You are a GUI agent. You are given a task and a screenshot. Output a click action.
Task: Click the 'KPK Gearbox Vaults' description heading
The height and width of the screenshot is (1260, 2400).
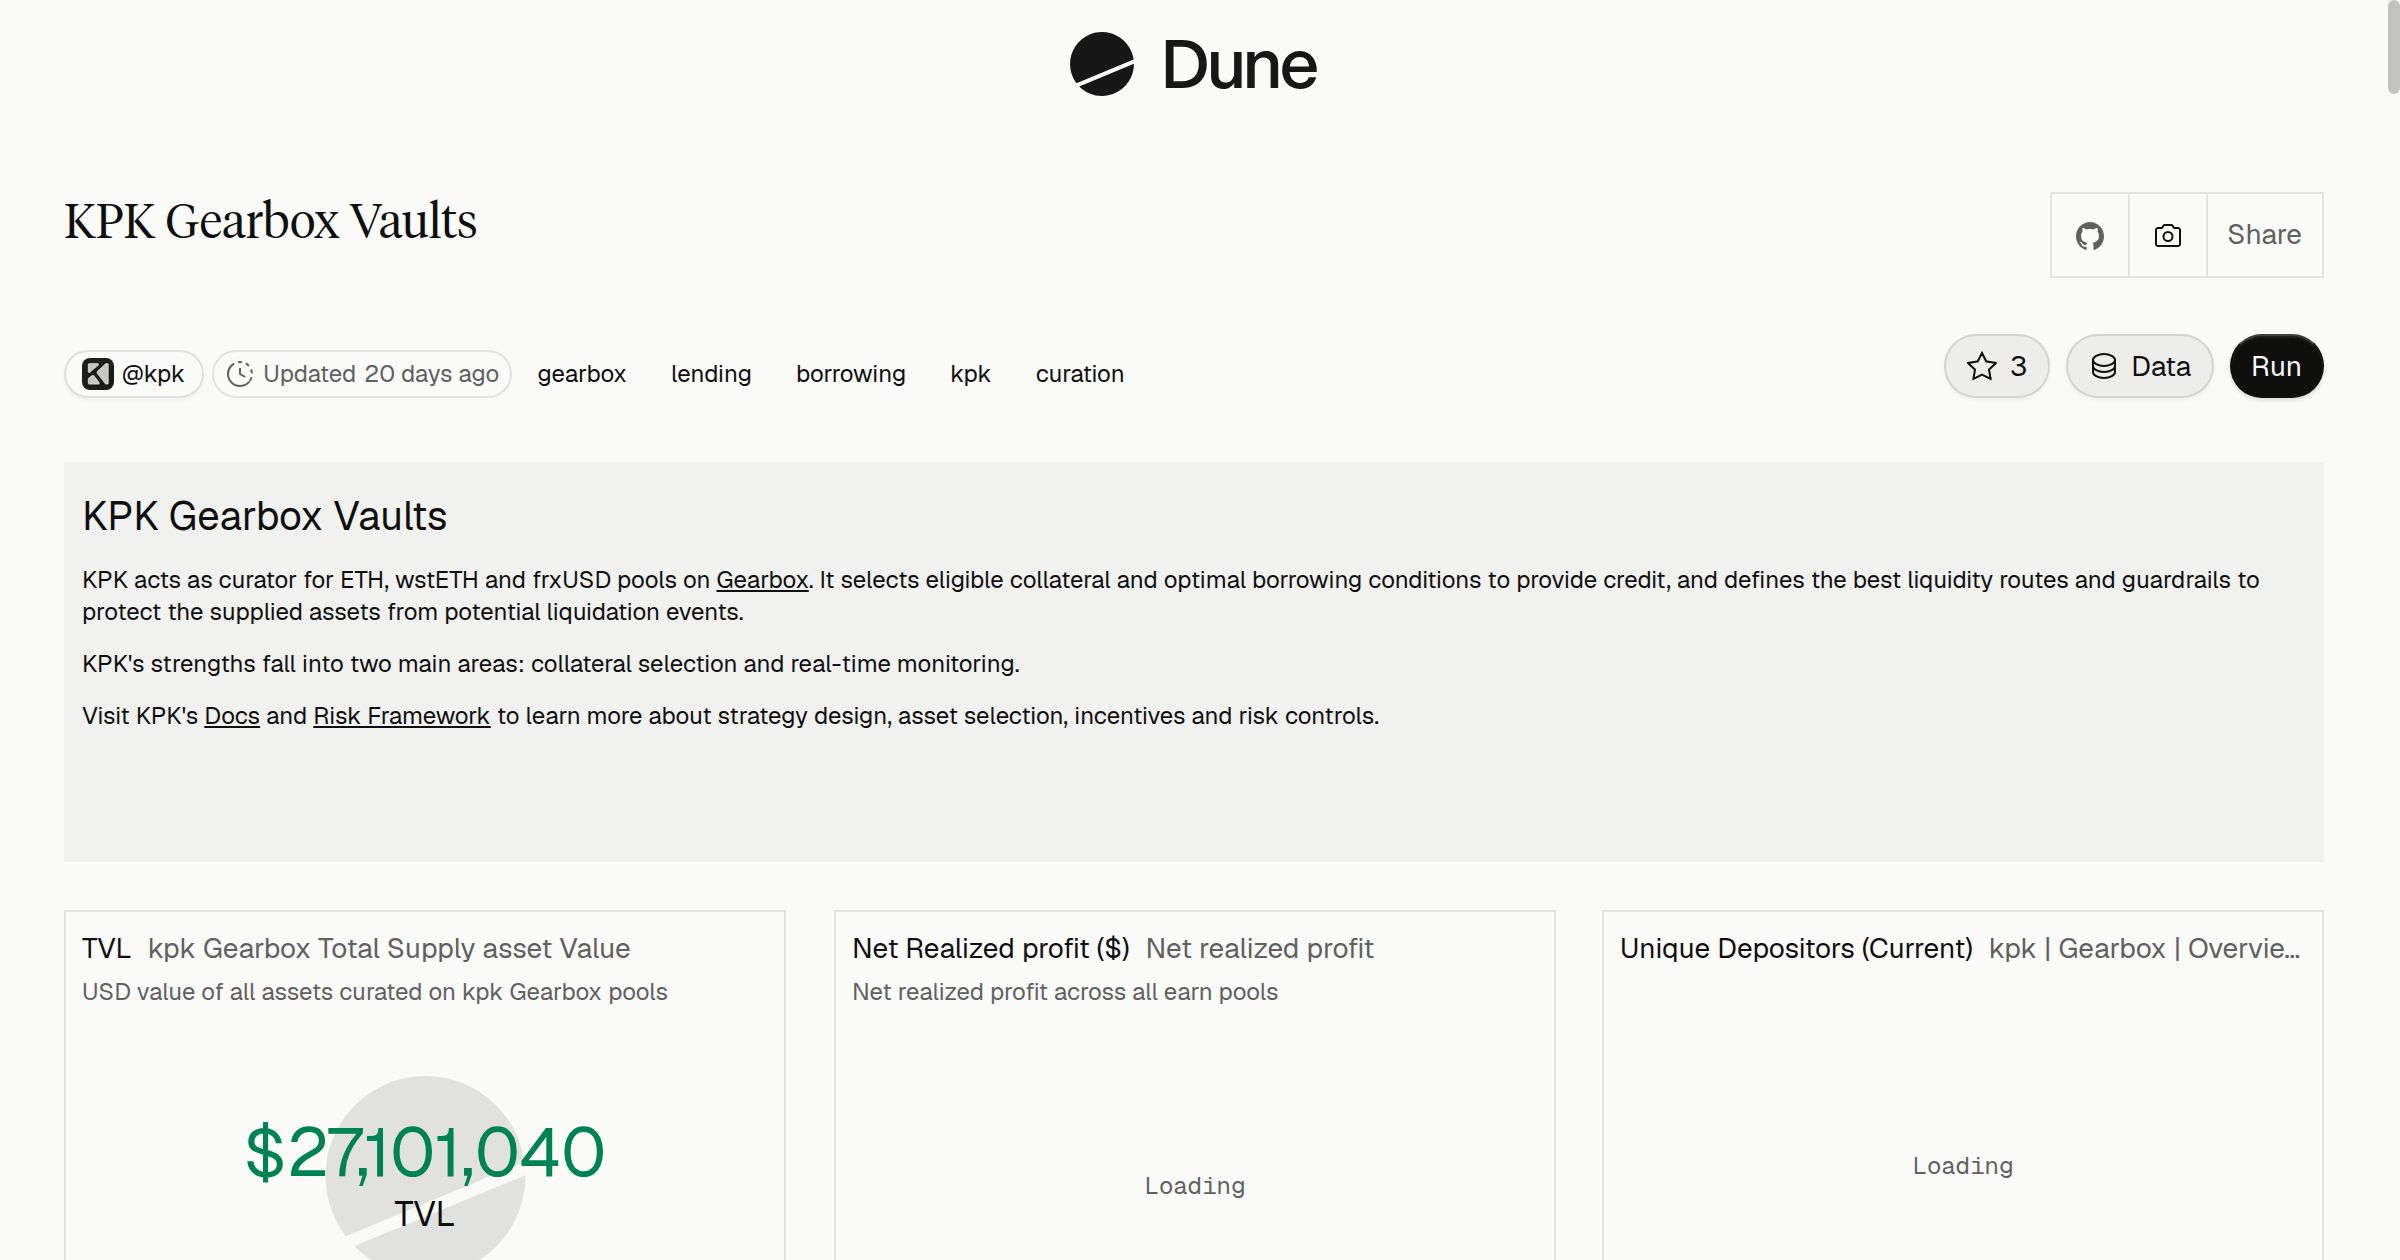265,516
